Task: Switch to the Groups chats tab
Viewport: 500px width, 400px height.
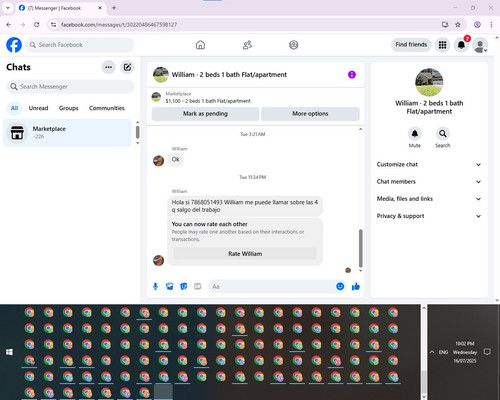Action: (68, 108)
